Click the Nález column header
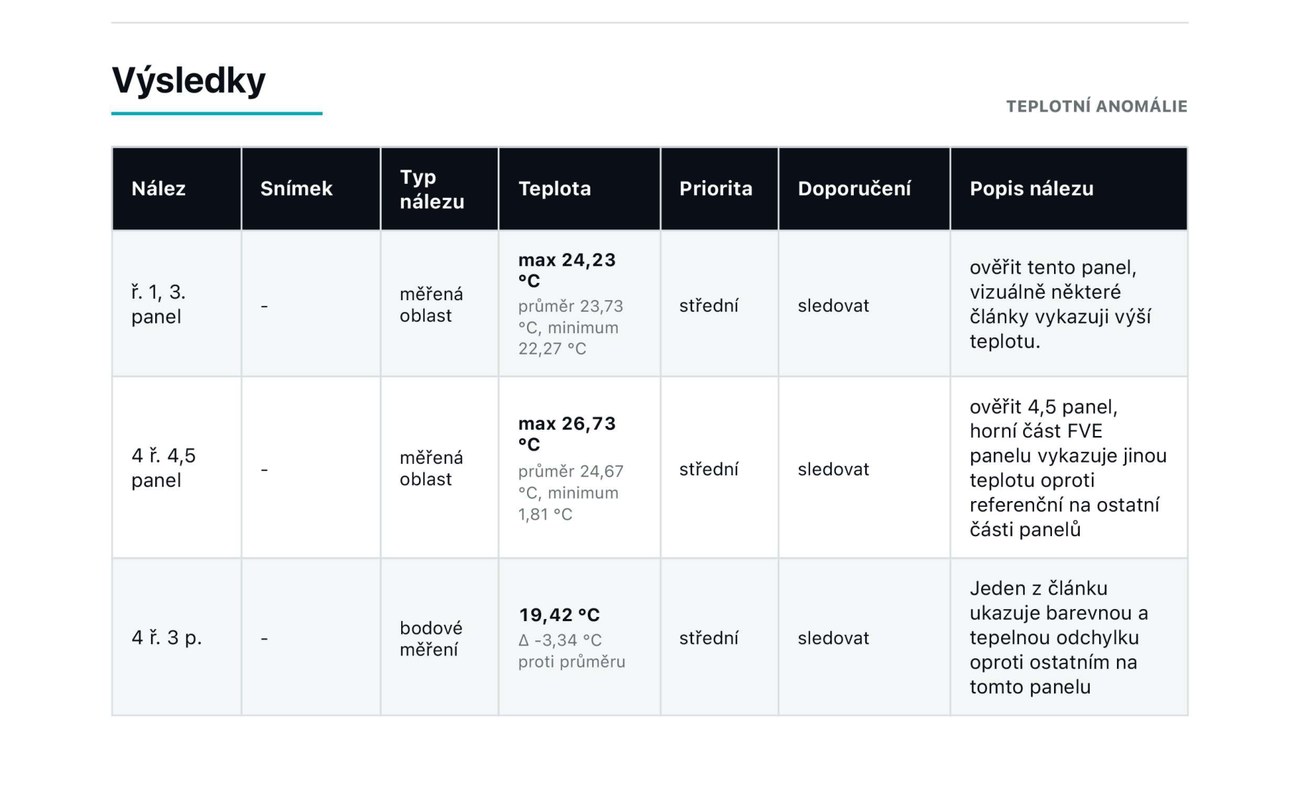The image size is (1300, 812). 158,188
